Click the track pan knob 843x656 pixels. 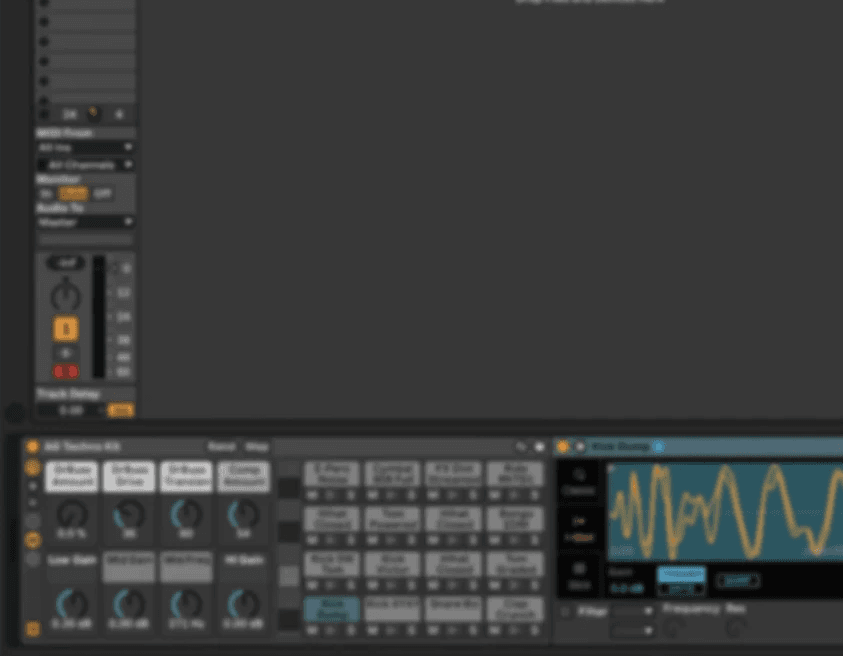[x=66, y=296]
